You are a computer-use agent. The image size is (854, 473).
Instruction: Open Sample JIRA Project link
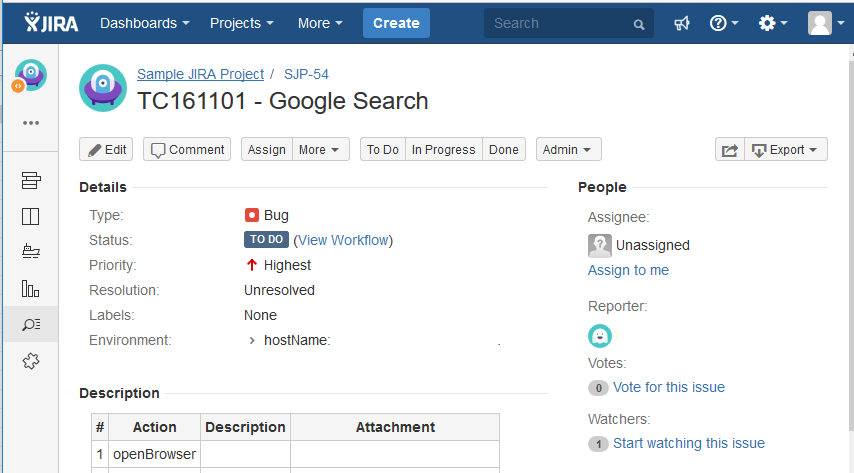point(200,74)
